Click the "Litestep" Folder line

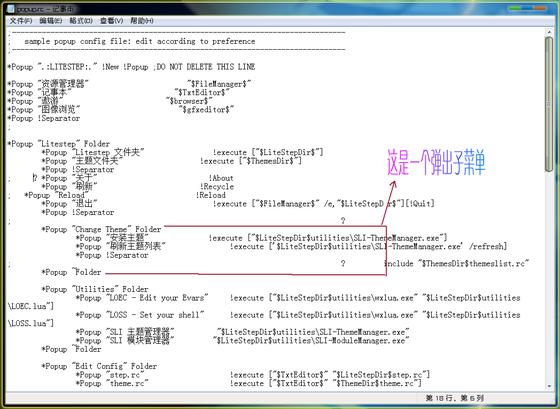tap(59, 144)
